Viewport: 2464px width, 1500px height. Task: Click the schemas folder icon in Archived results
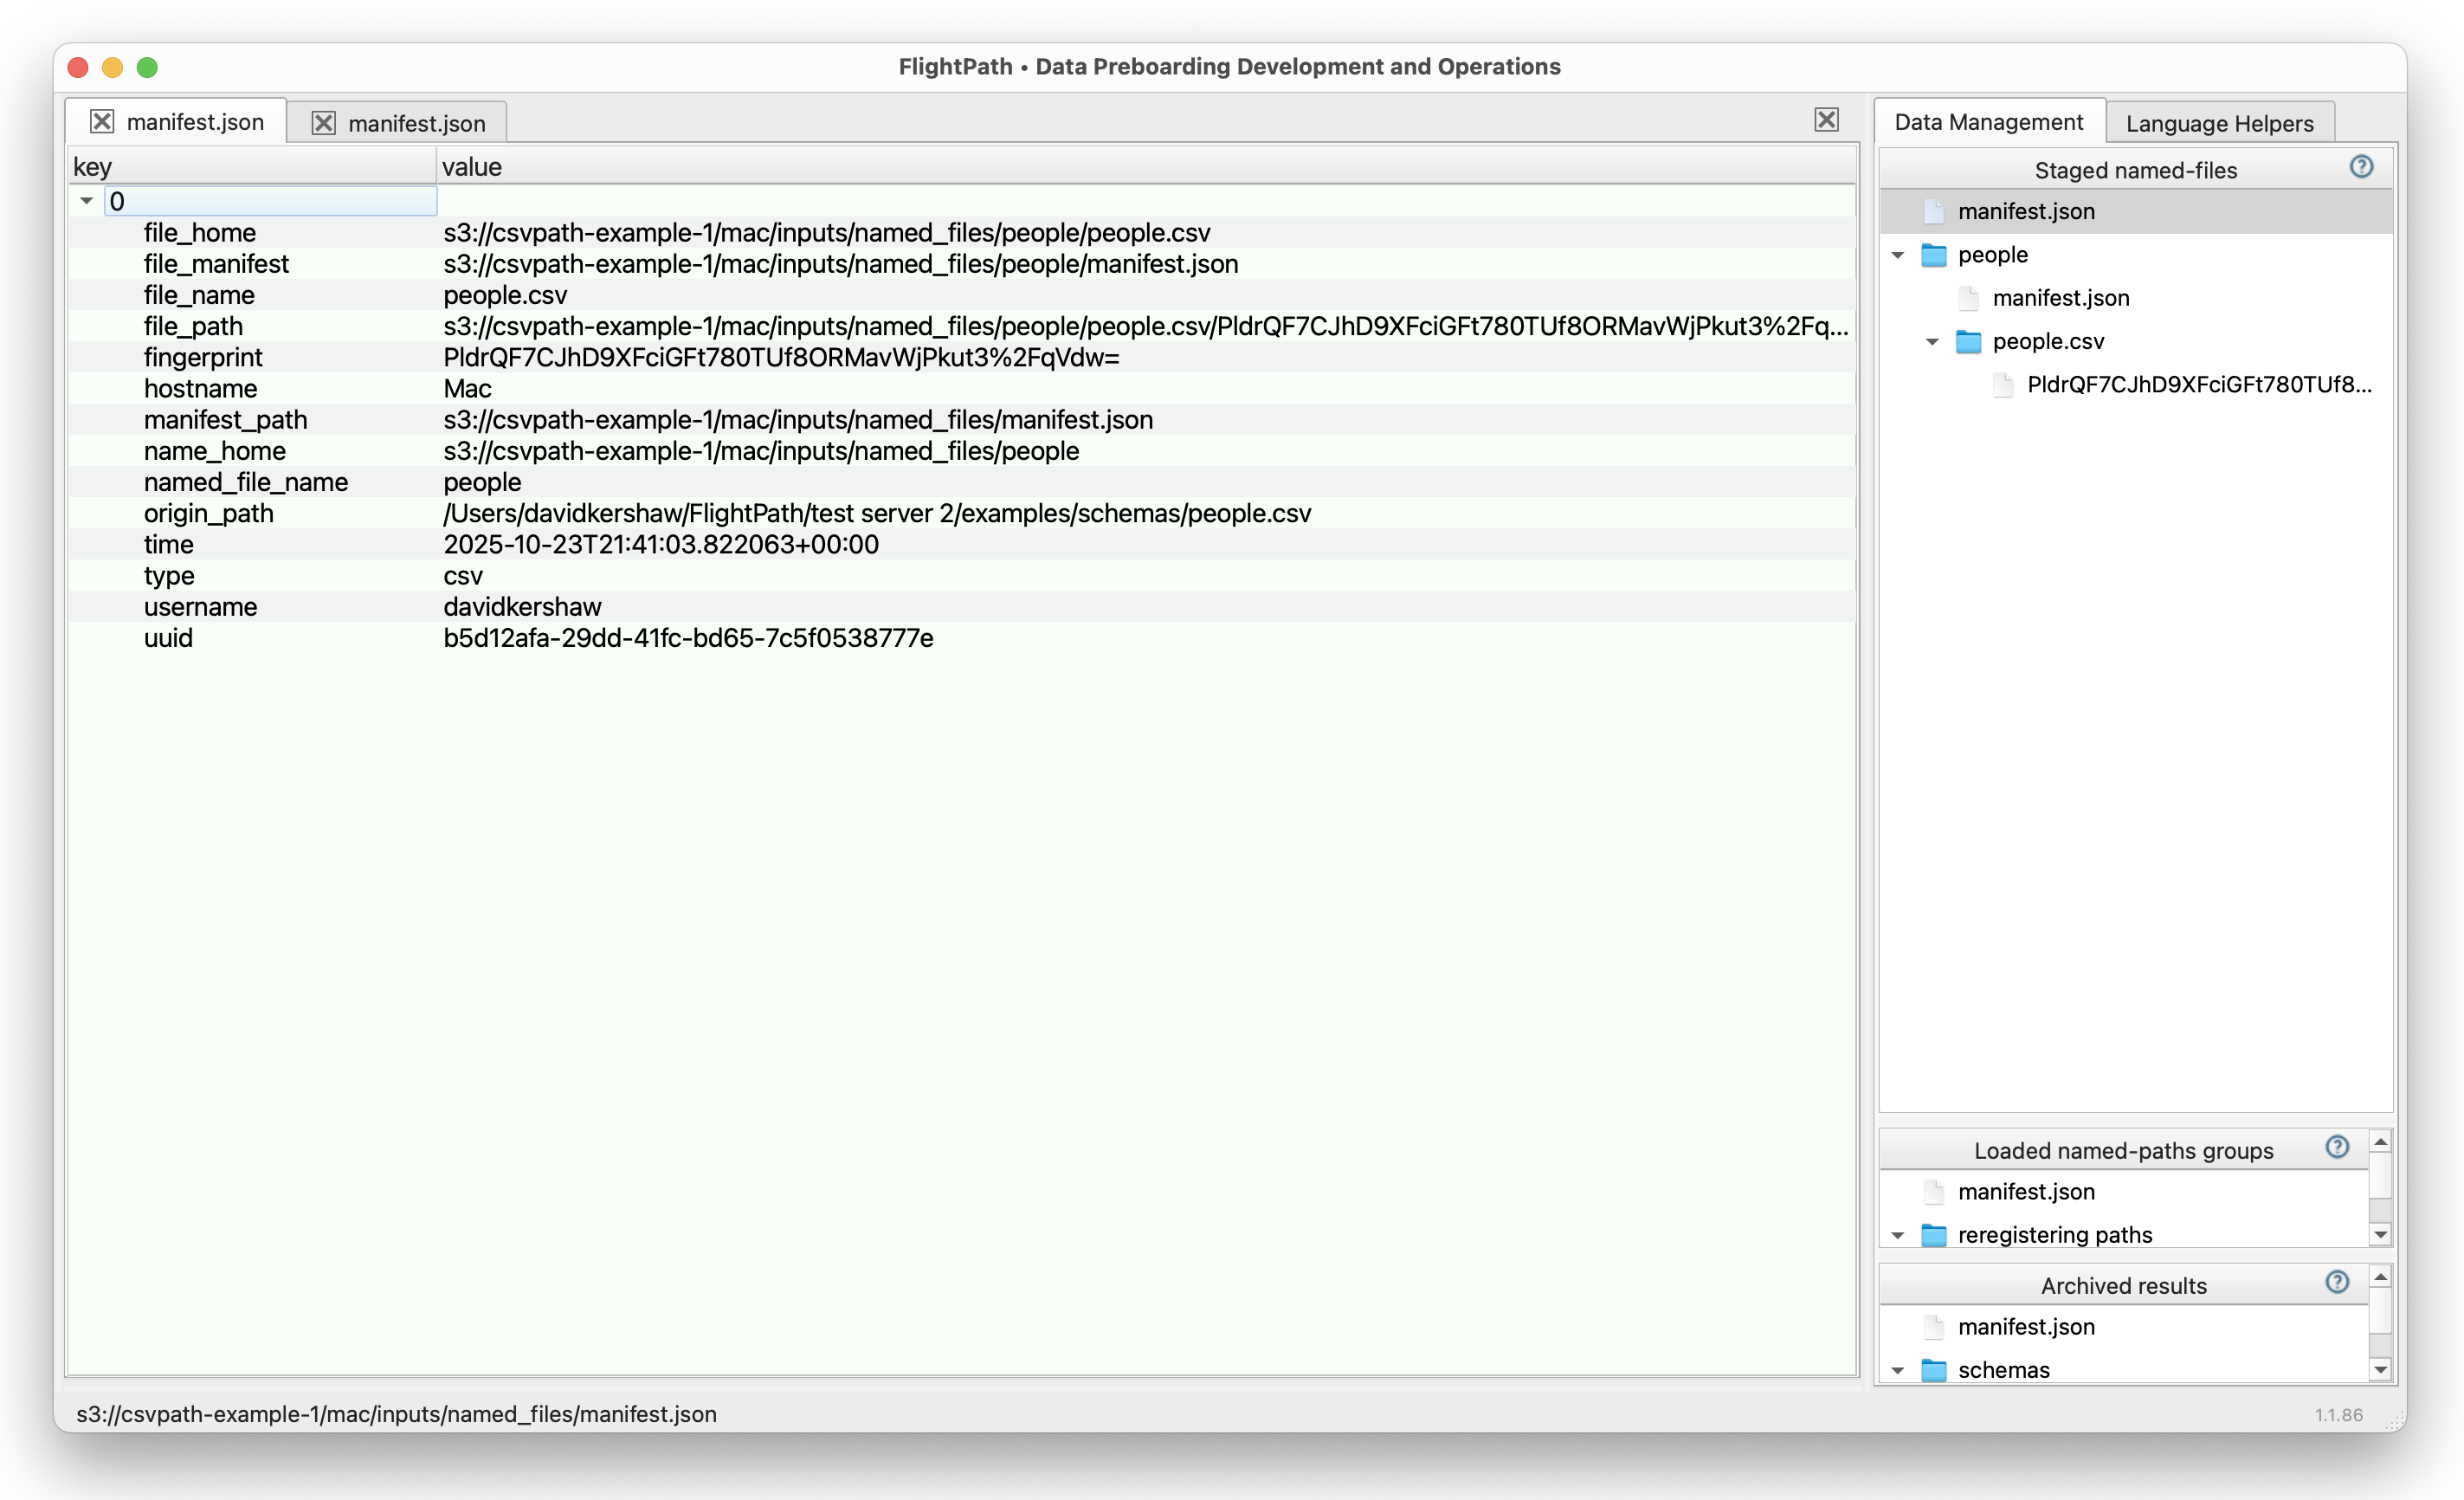coord(1933,1369)
